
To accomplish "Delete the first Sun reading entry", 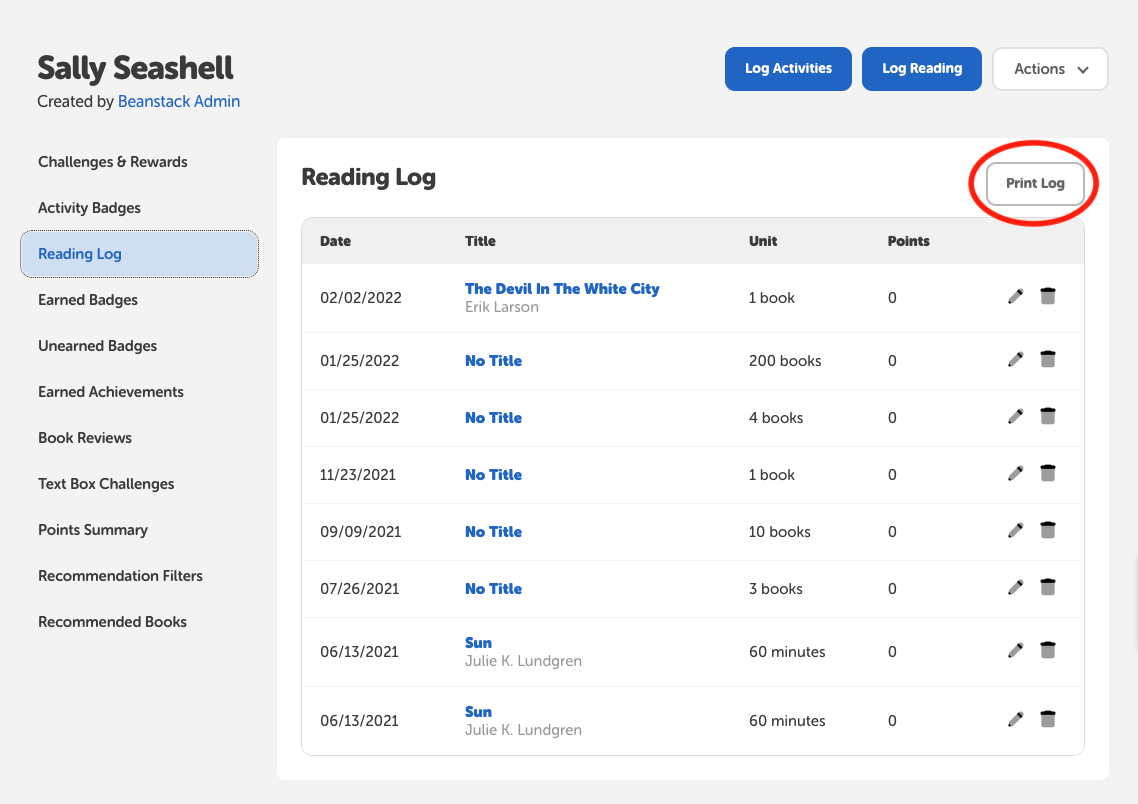I will (1047, 649).
